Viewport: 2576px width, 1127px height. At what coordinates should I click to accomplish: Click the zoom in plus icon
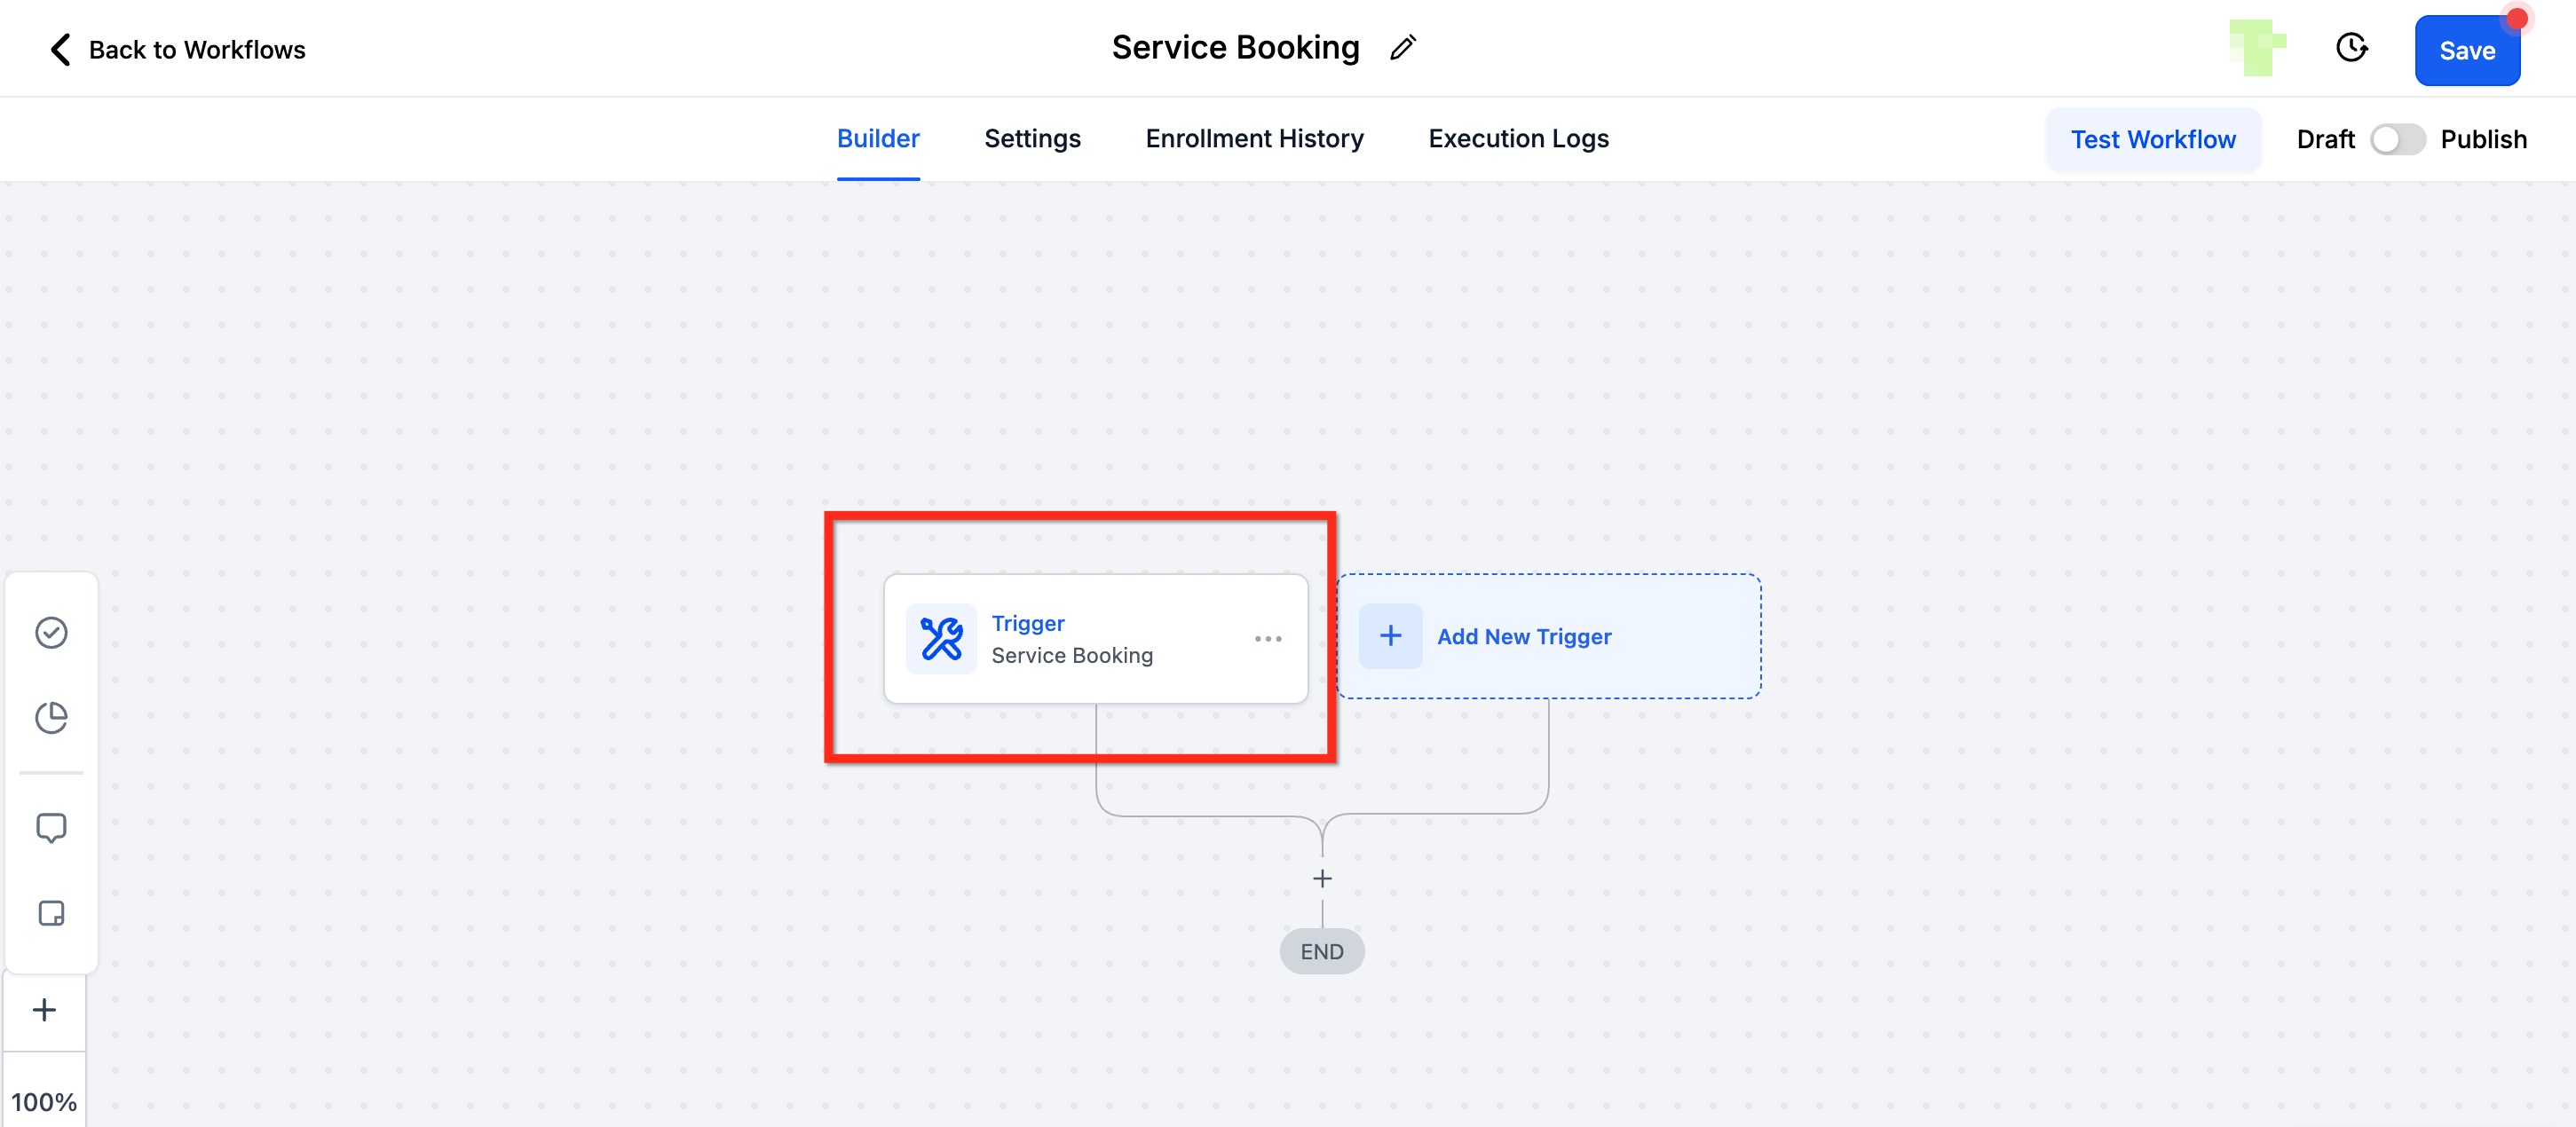pyautogui.click(x=44, y=1010)
